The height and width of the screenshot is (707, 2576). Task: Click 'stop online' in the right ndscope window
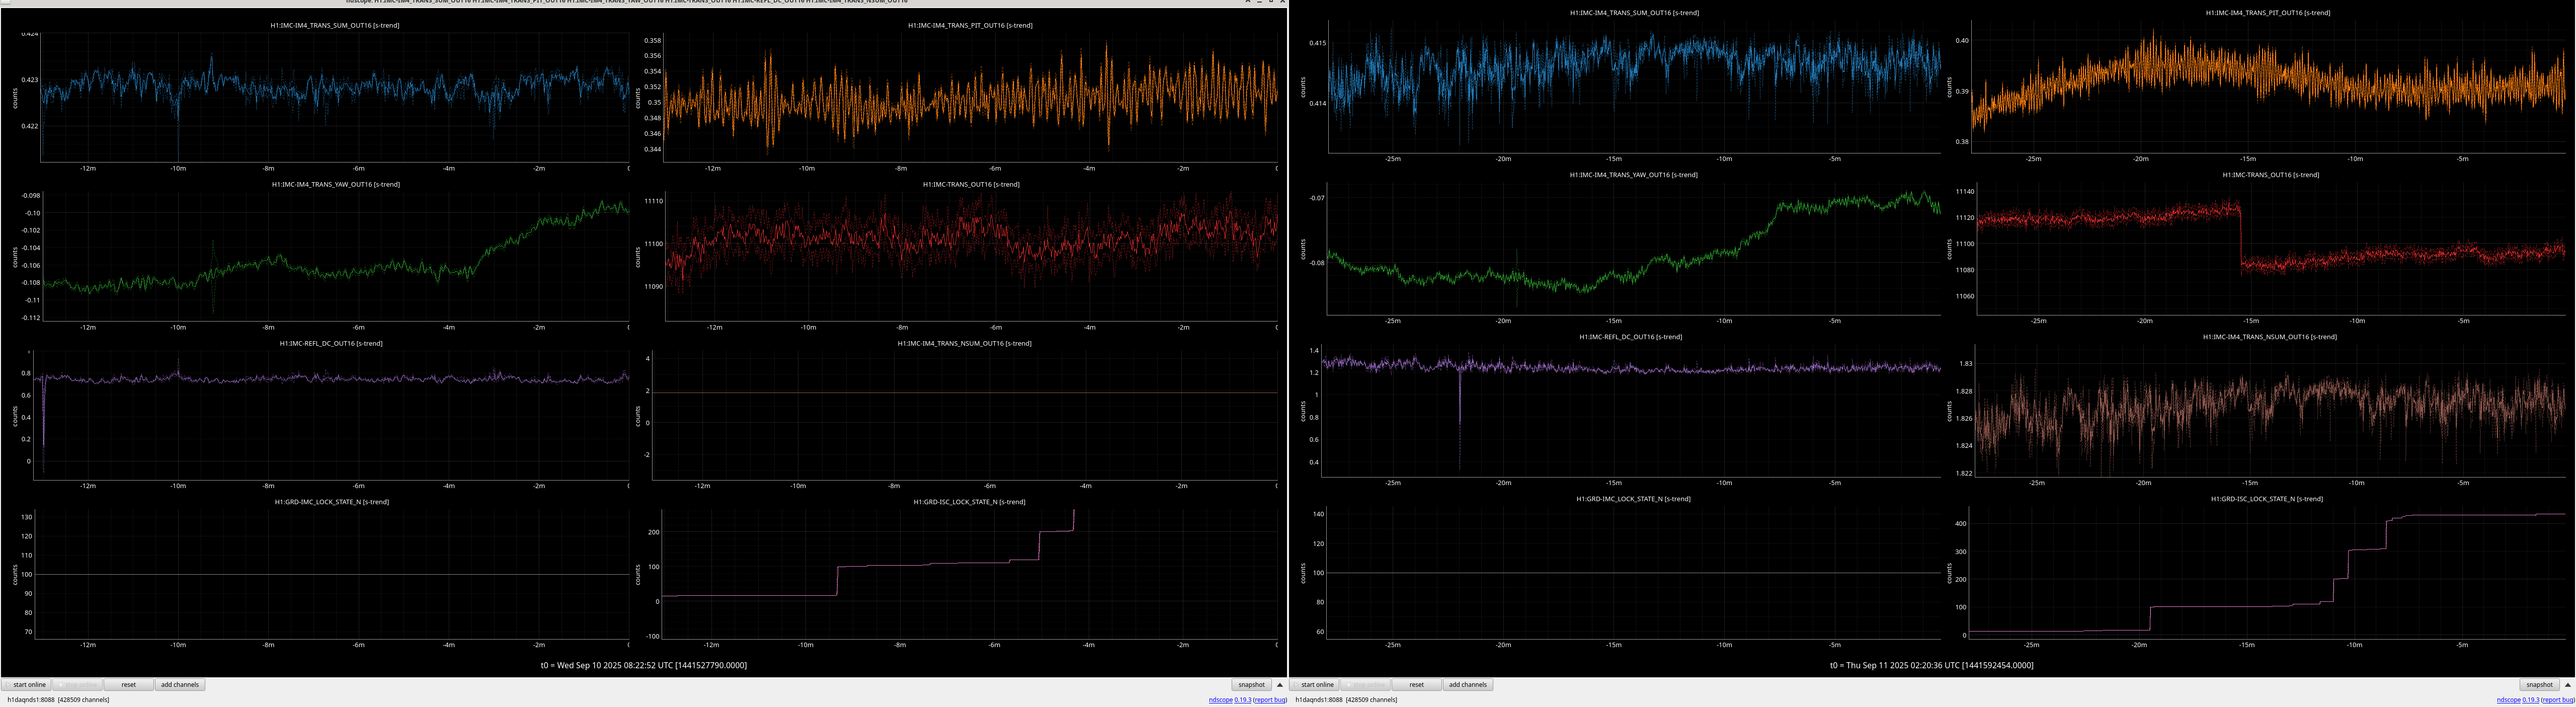pos(1366,685)
